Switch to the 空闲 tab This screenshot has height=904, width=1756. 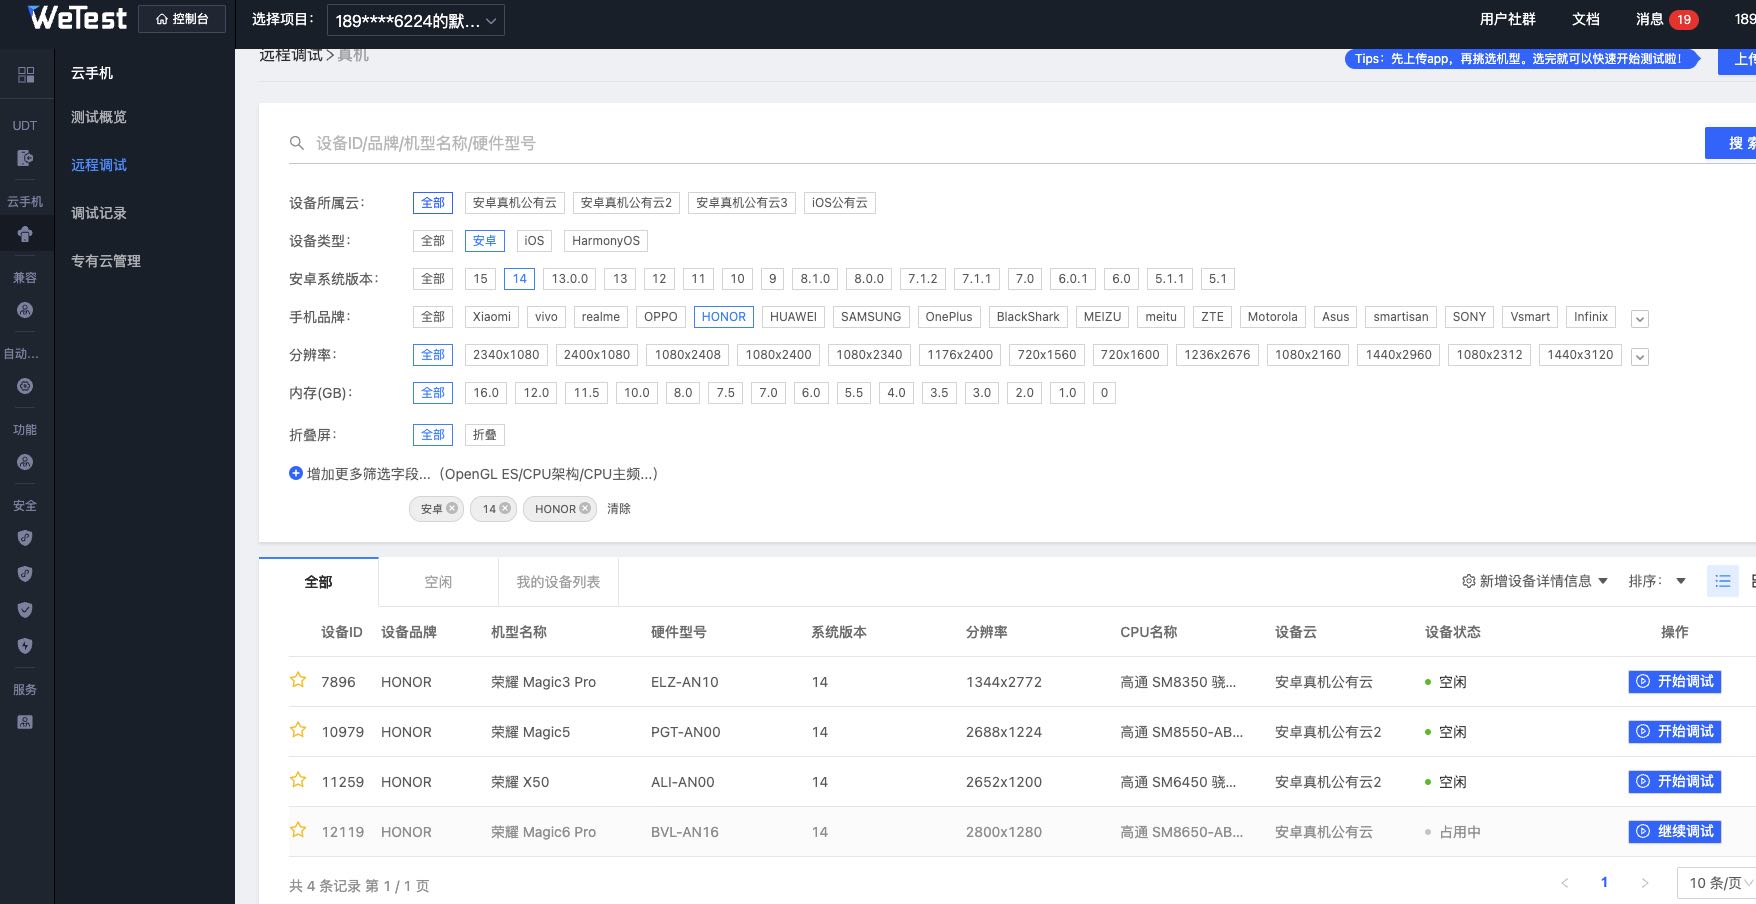(x=438, y=582)
